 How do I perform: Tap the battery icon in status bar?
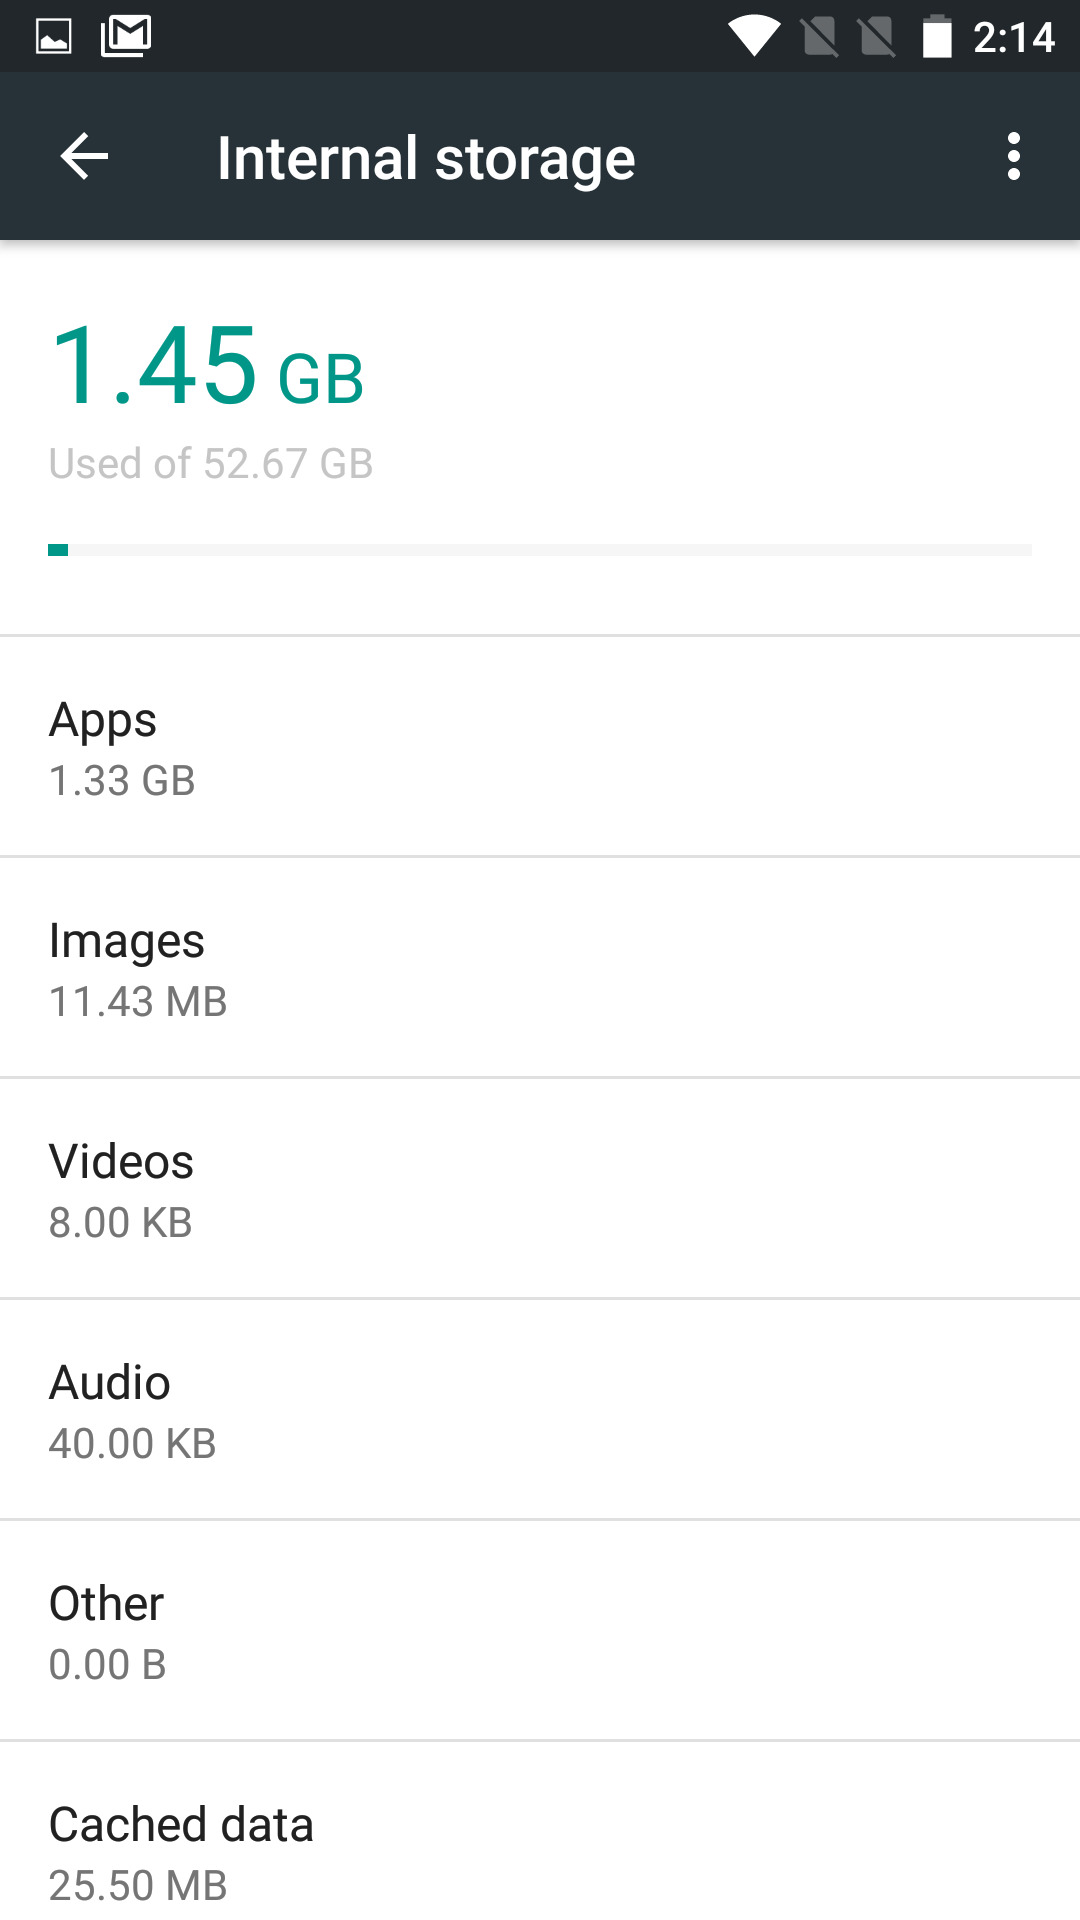(x=937, y=37)
